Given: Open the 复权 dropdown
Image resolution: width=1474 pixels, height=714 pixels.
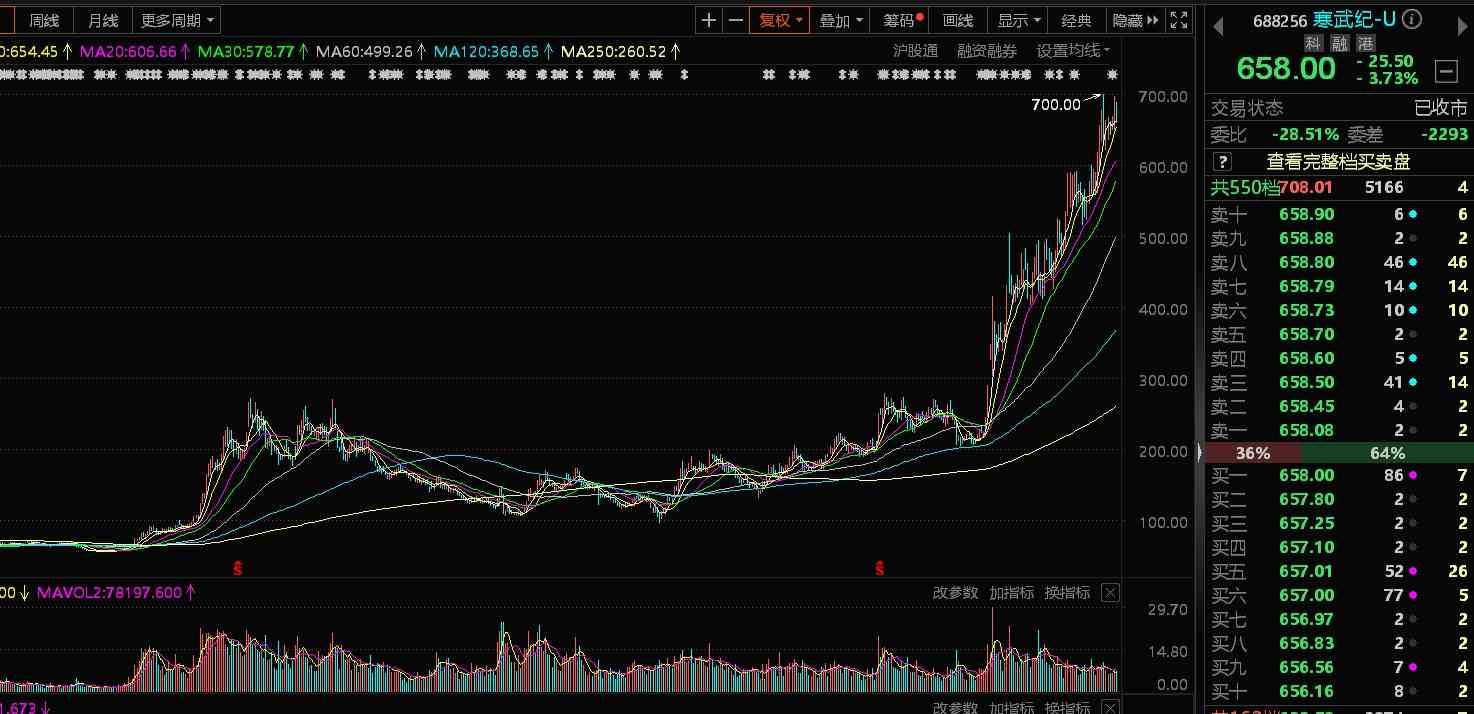Looking at the screenshot, I should tap(781, 20).
